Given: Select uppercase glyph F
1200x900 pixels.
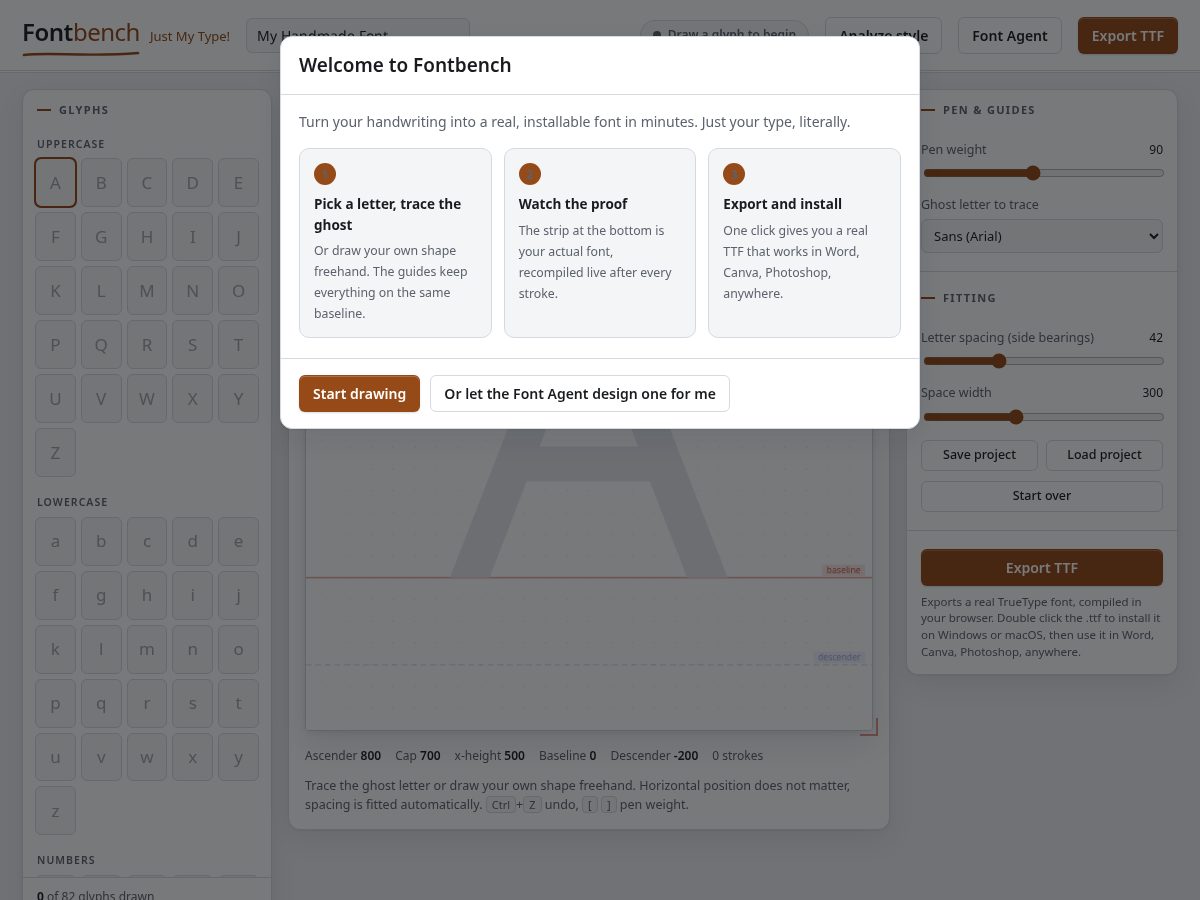Looking at the screenshot, I should (x=55, y=237).
